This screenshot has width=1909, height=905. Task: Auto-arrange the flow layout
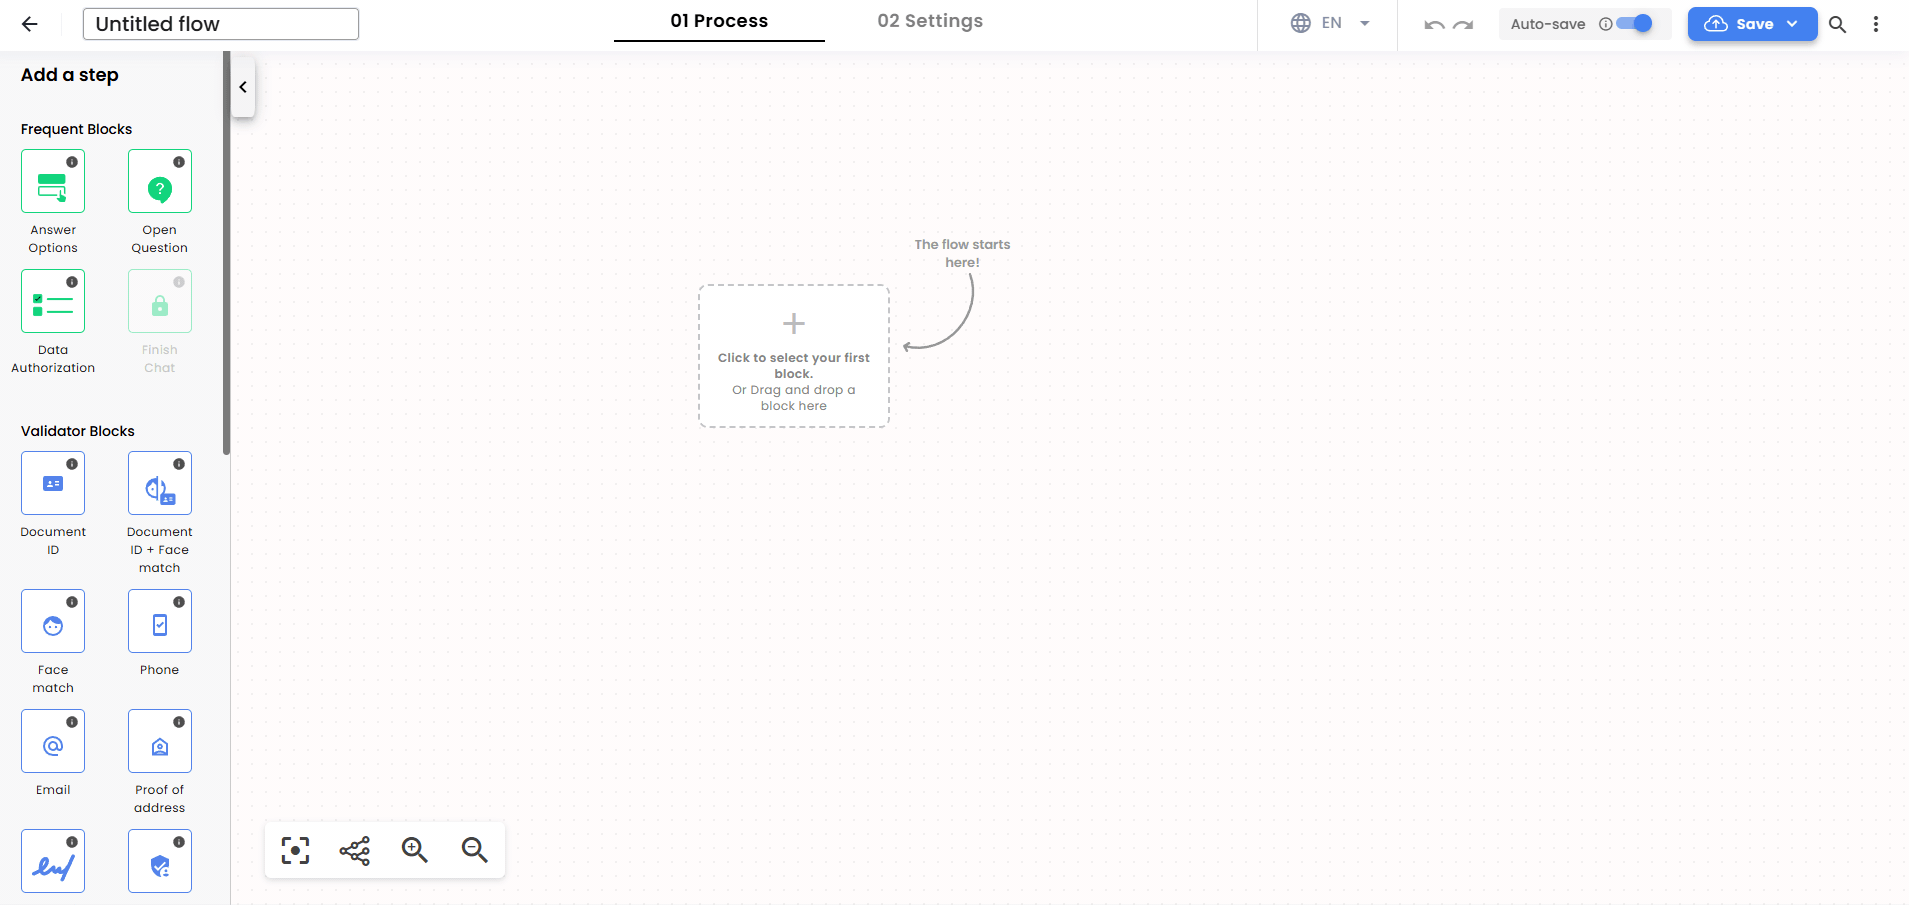(x=354, y=850)
